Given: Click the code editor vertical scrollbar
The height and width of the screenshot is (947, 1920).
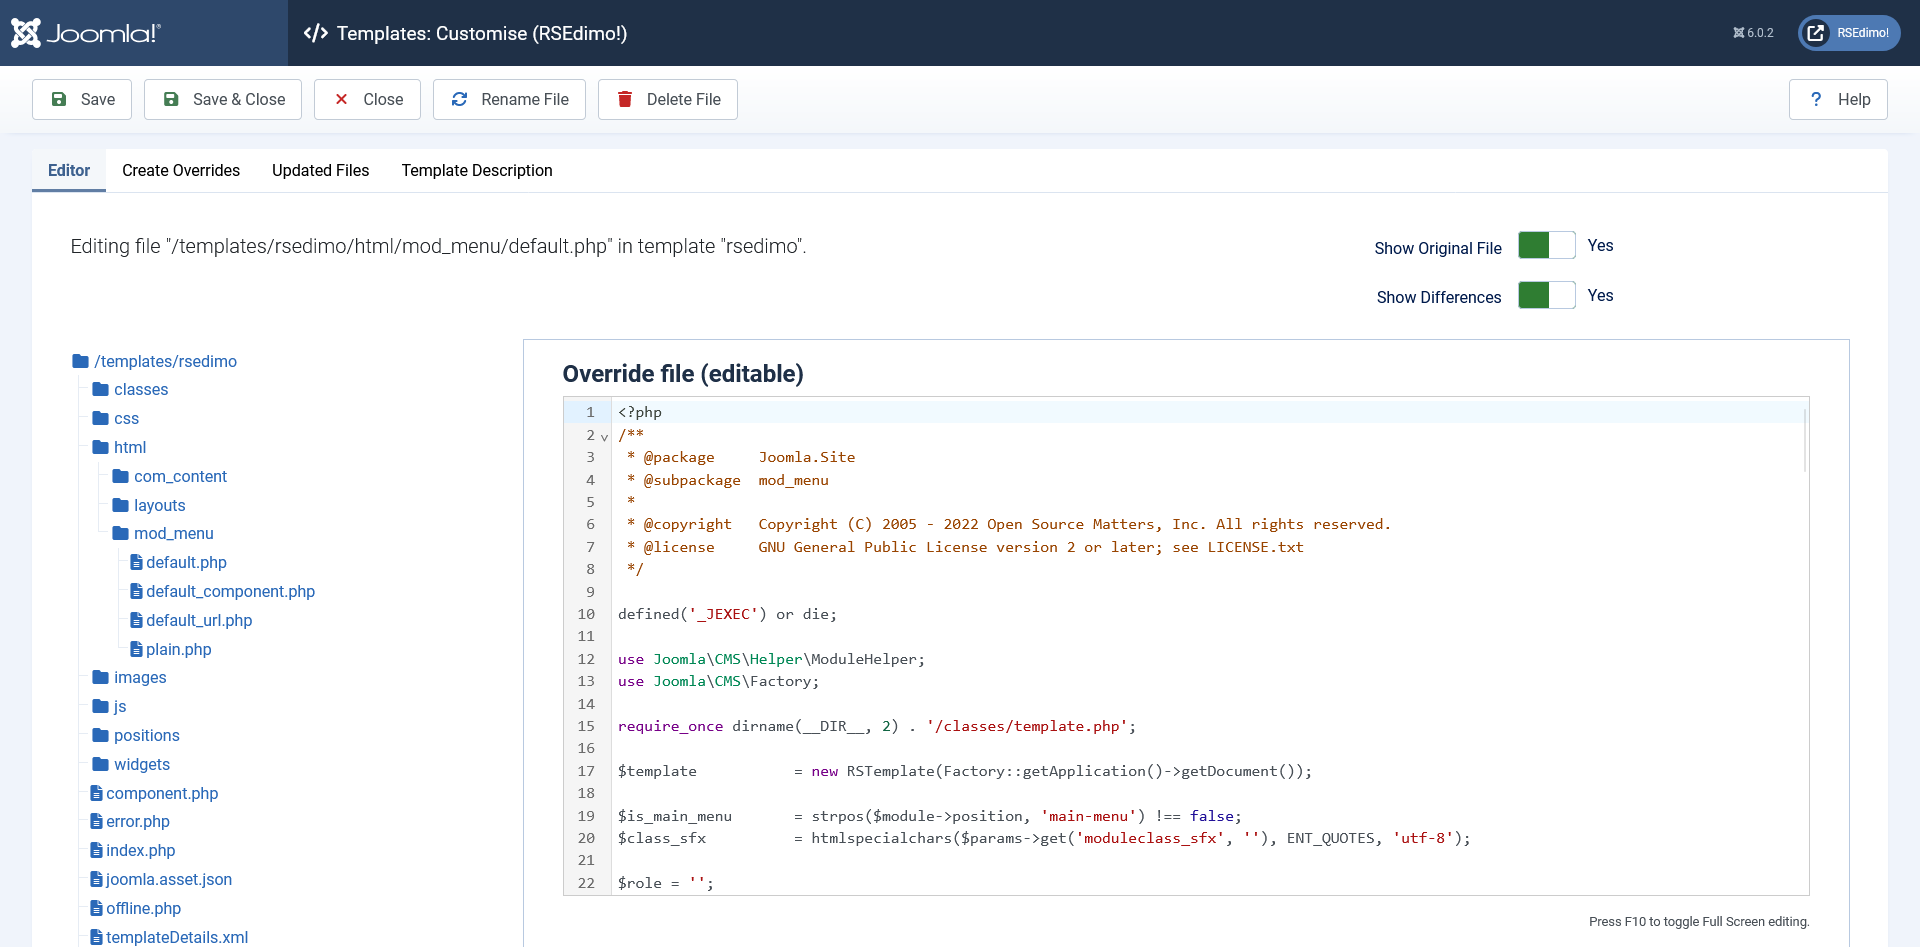Looking at the screenshot, I should pos(1804,440).
